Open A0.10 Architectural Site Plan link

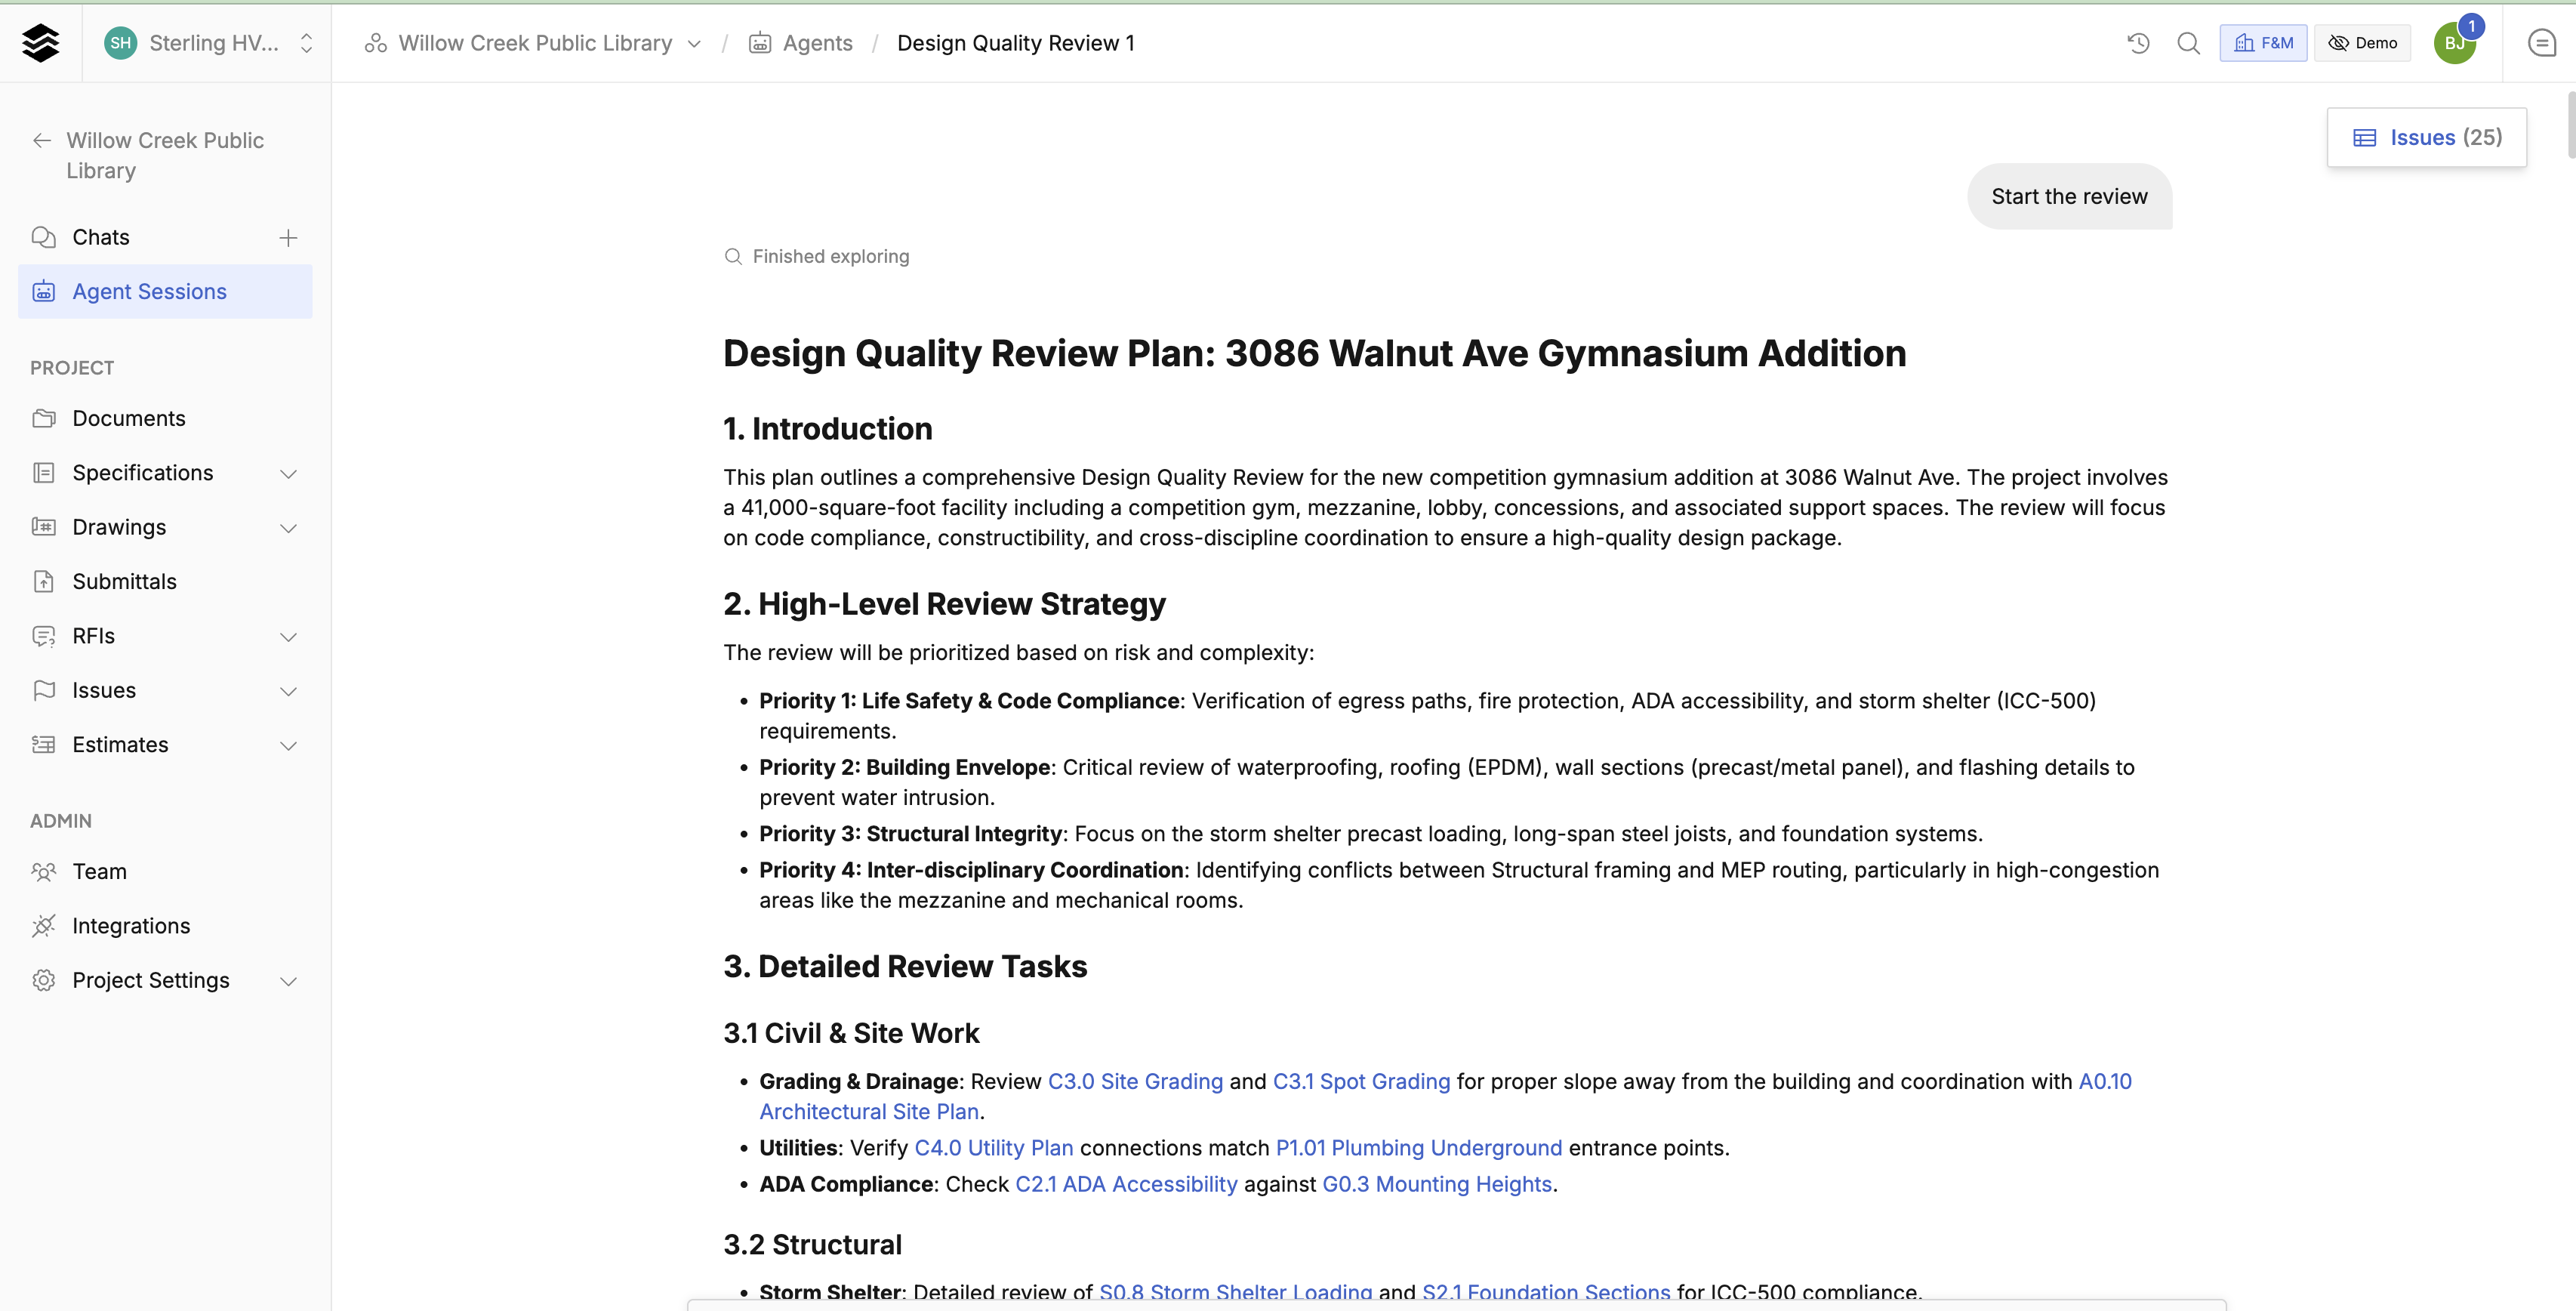tap(869, 1112)
